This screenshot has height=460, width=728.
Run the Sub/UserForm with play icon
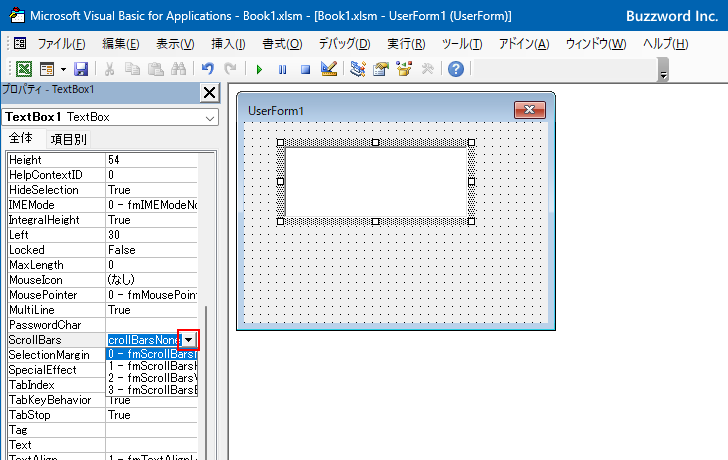[259, 70]
